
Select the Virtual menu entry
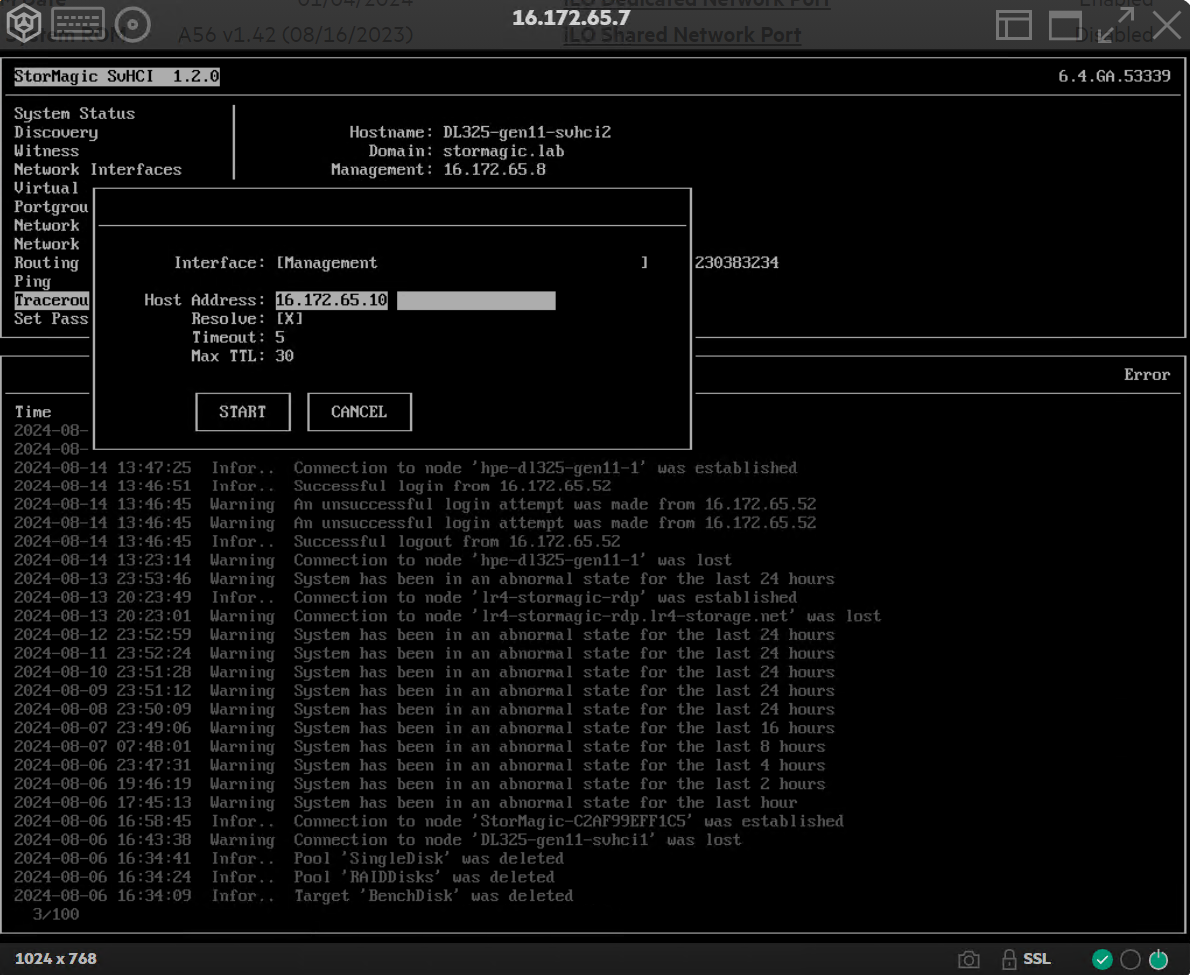point(46,188)
